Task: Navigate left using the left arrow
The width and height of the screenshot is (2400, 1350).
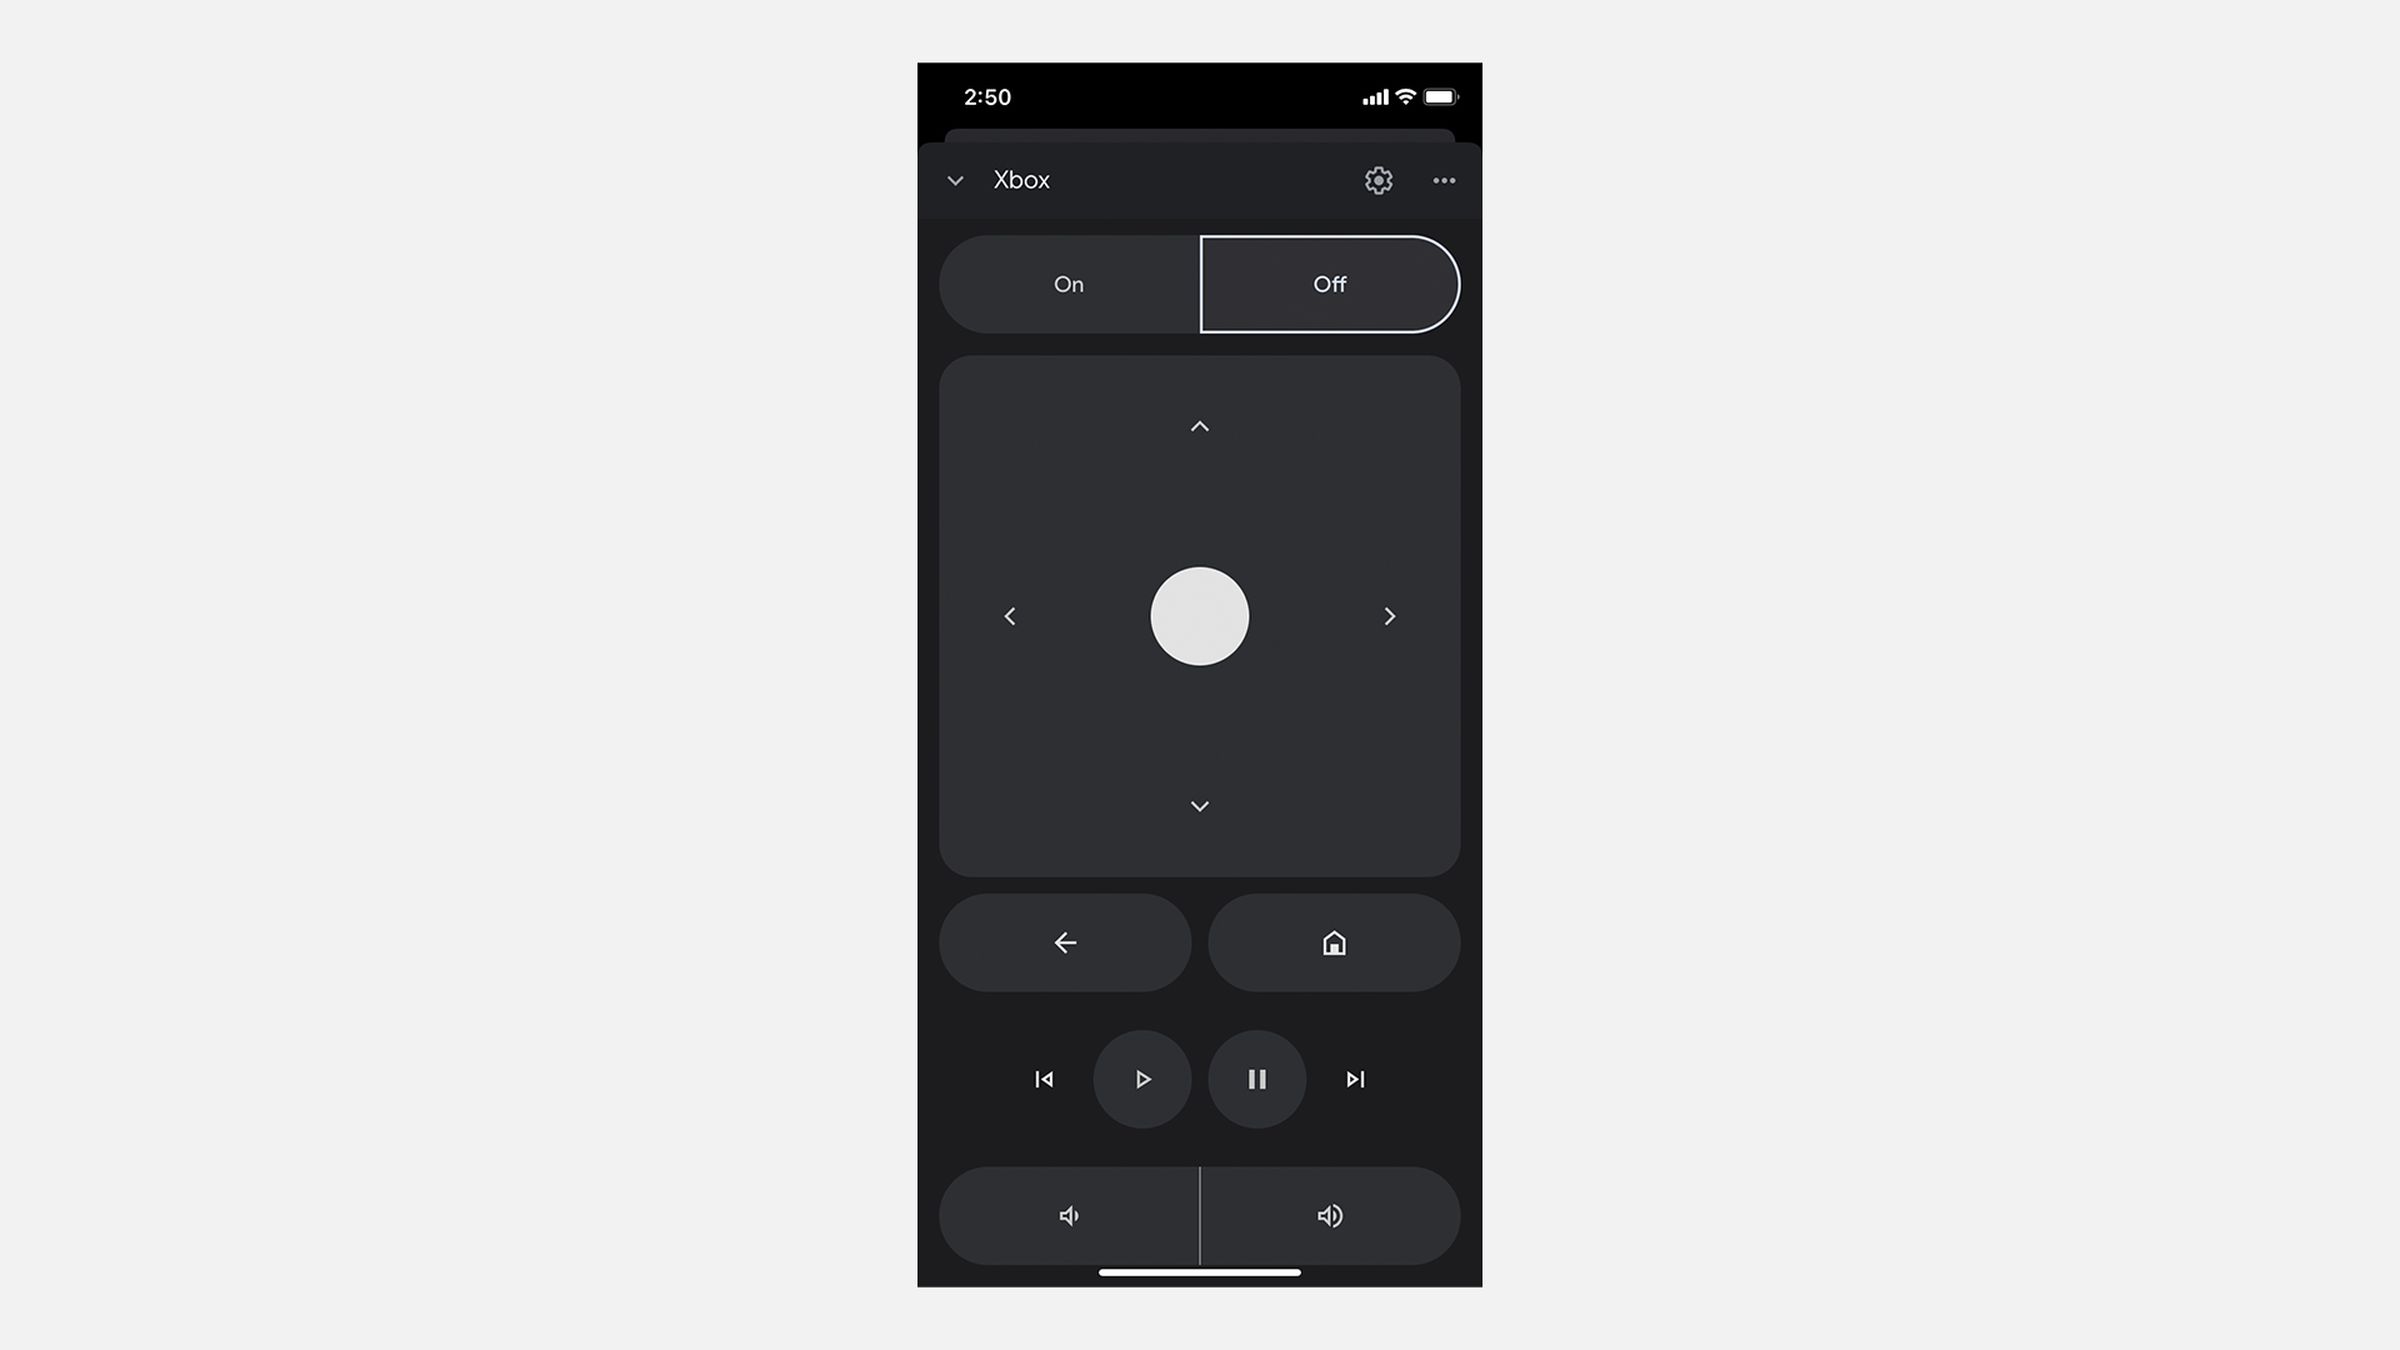Action: coord(1009,616)
